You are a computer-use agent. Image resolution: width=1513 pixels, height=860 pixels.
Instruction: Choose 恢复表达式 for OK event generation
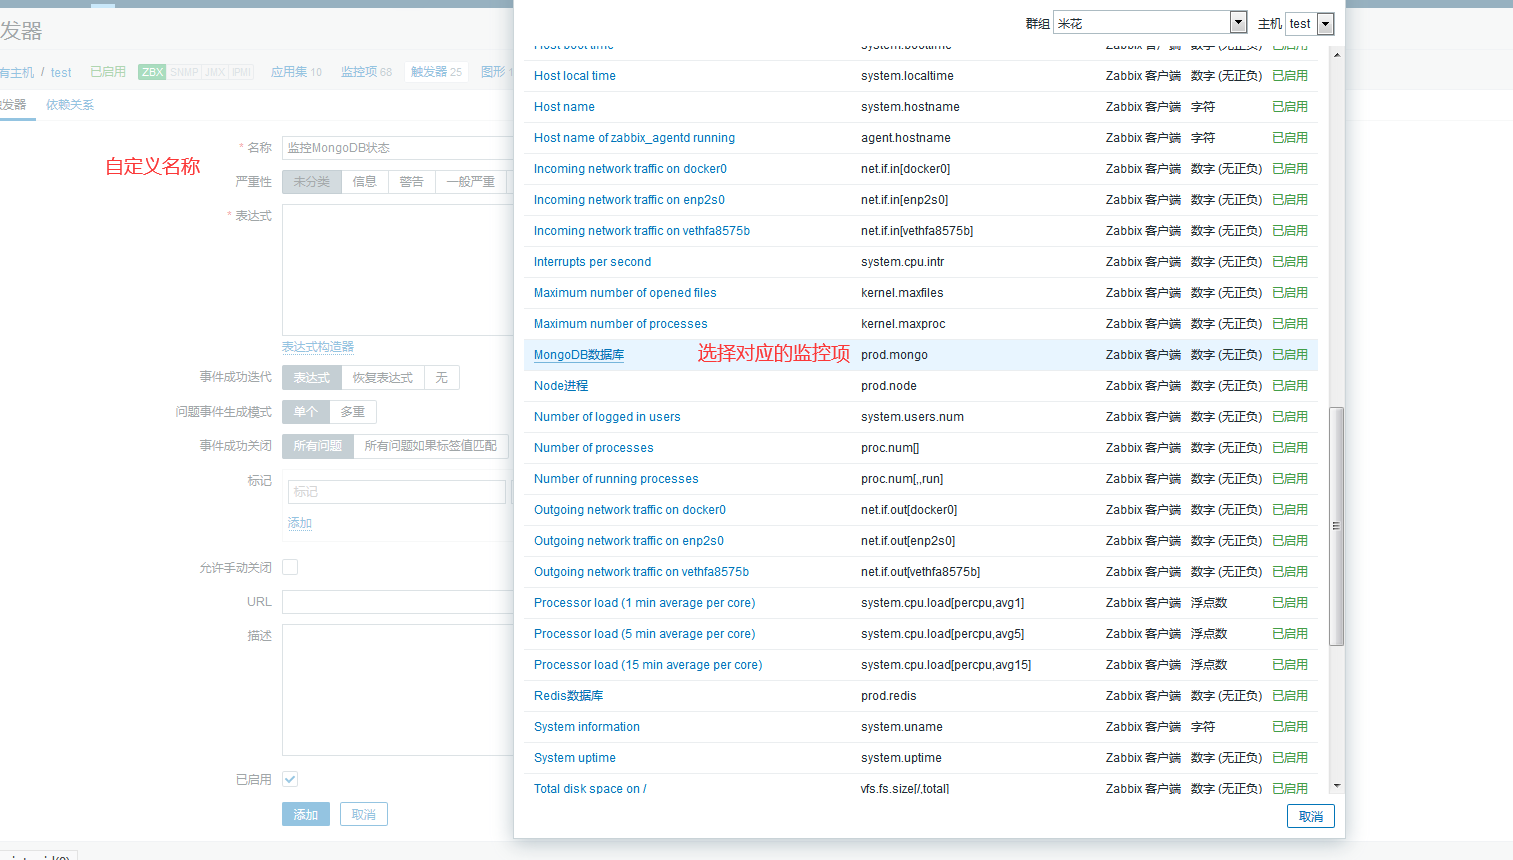(x=382, y=378)
